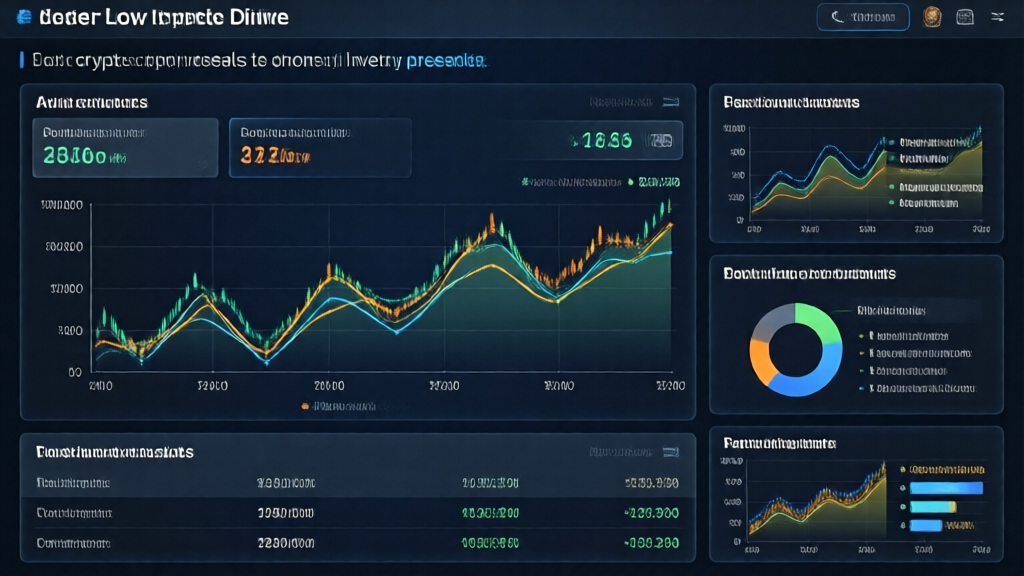The image size is (1024, 576).
Task: Open the dropdown in bottom table panel header
Action: (620, 452)
